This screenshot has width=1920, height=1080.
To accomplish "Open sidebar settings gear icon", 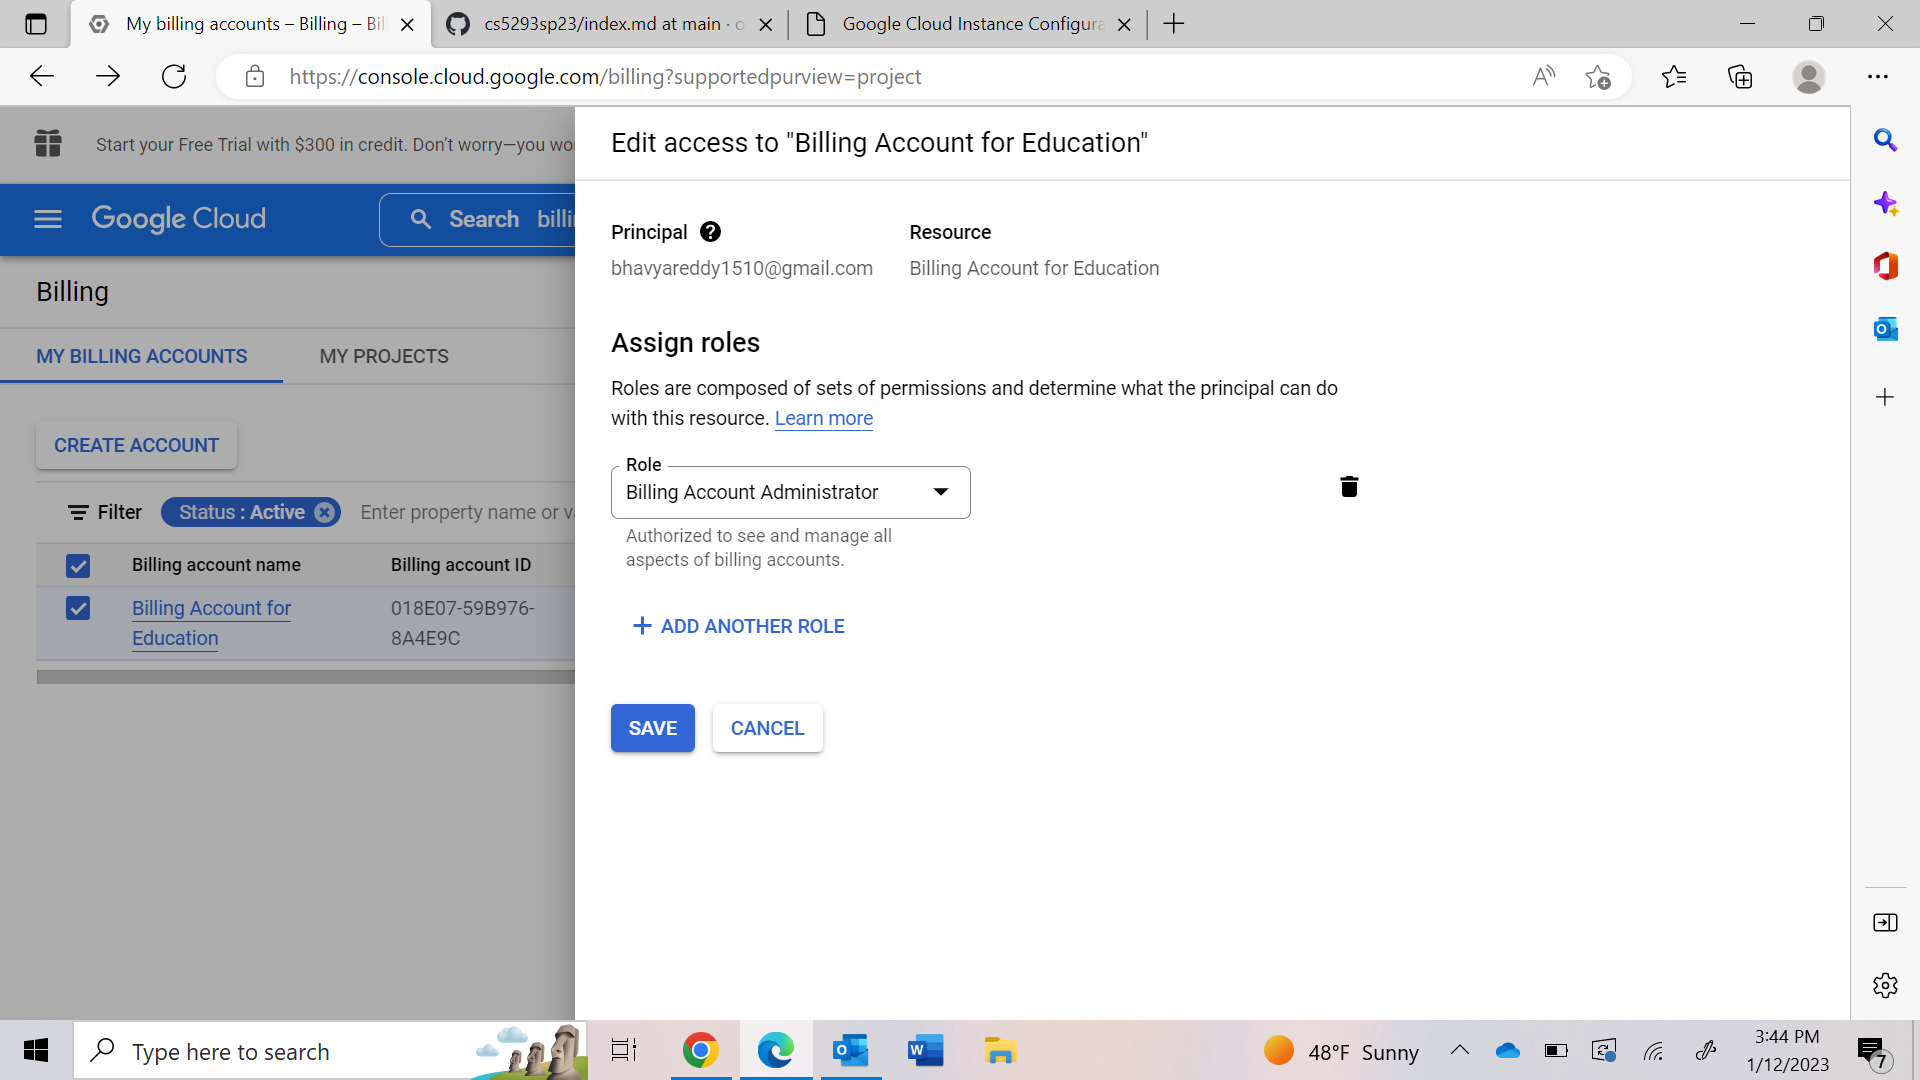I will (1885, 985).
